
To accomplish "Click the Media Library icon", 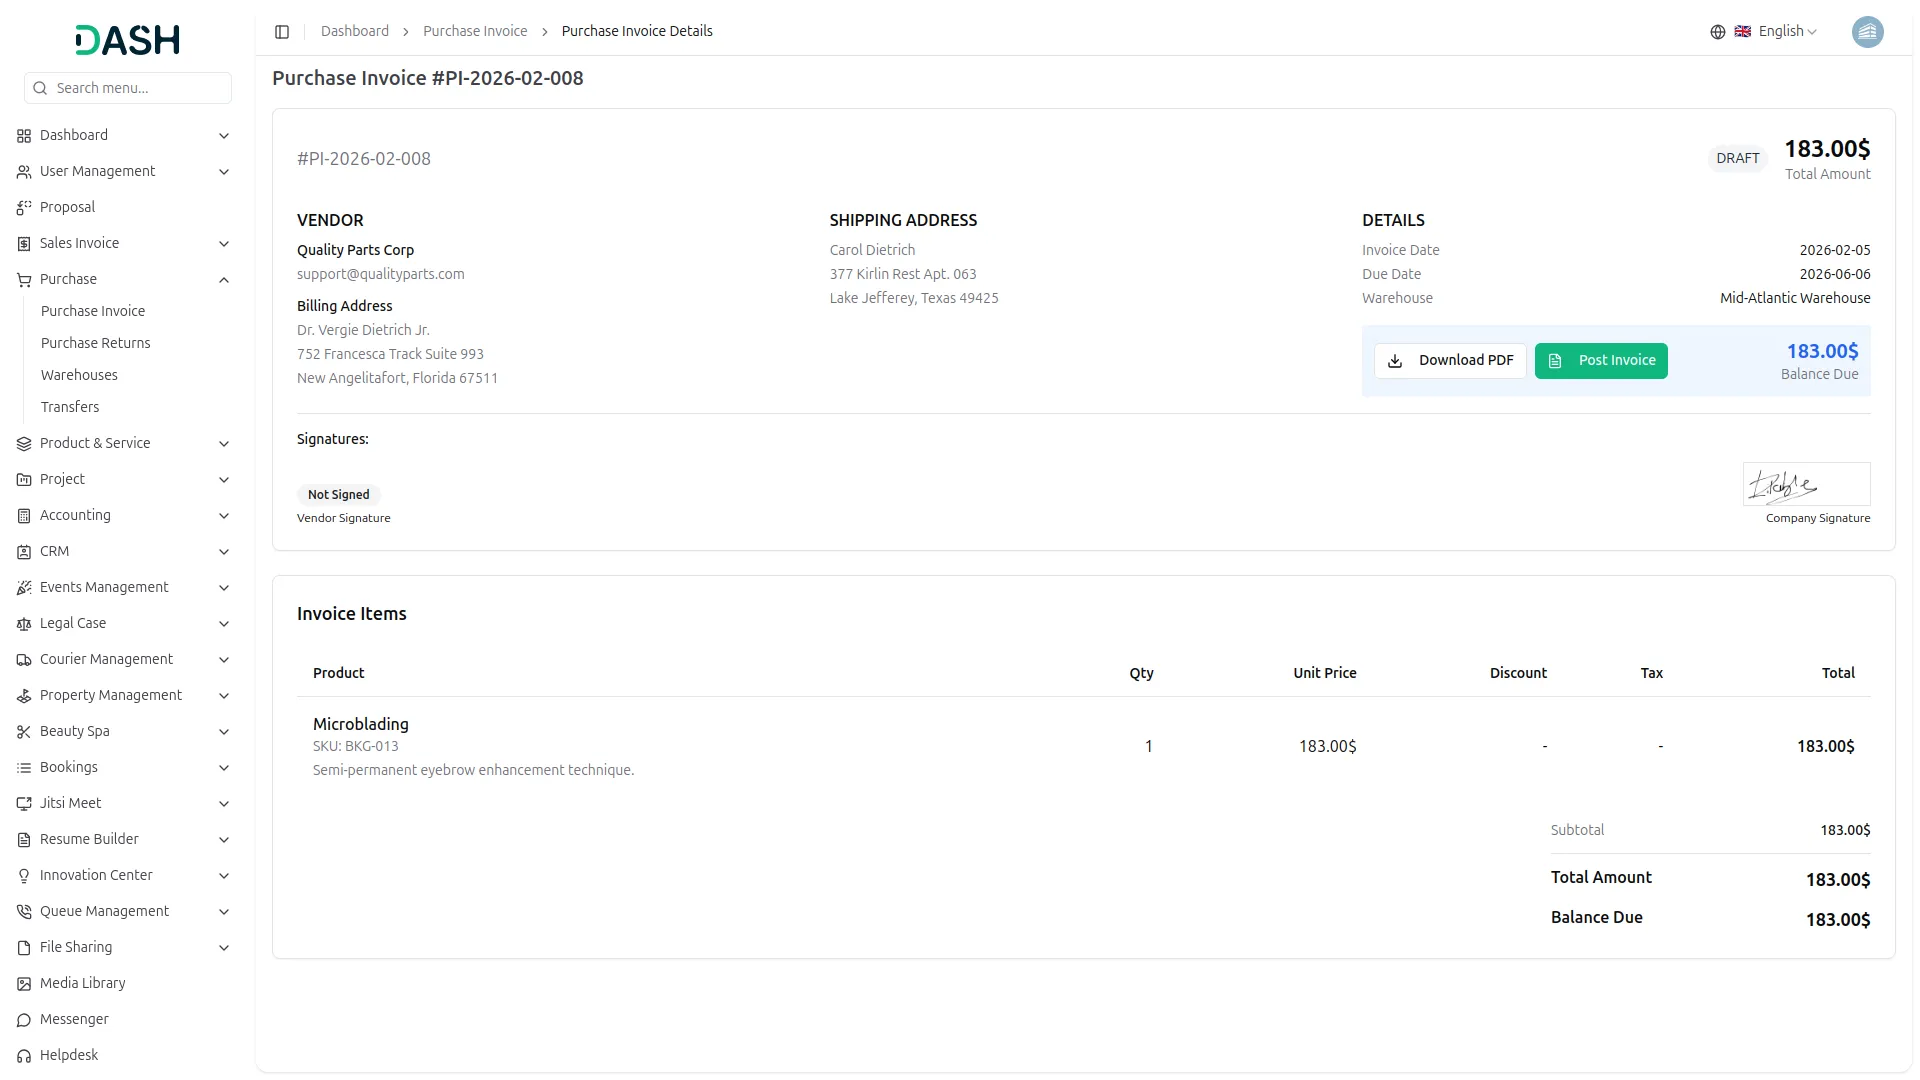I will 24,984.
